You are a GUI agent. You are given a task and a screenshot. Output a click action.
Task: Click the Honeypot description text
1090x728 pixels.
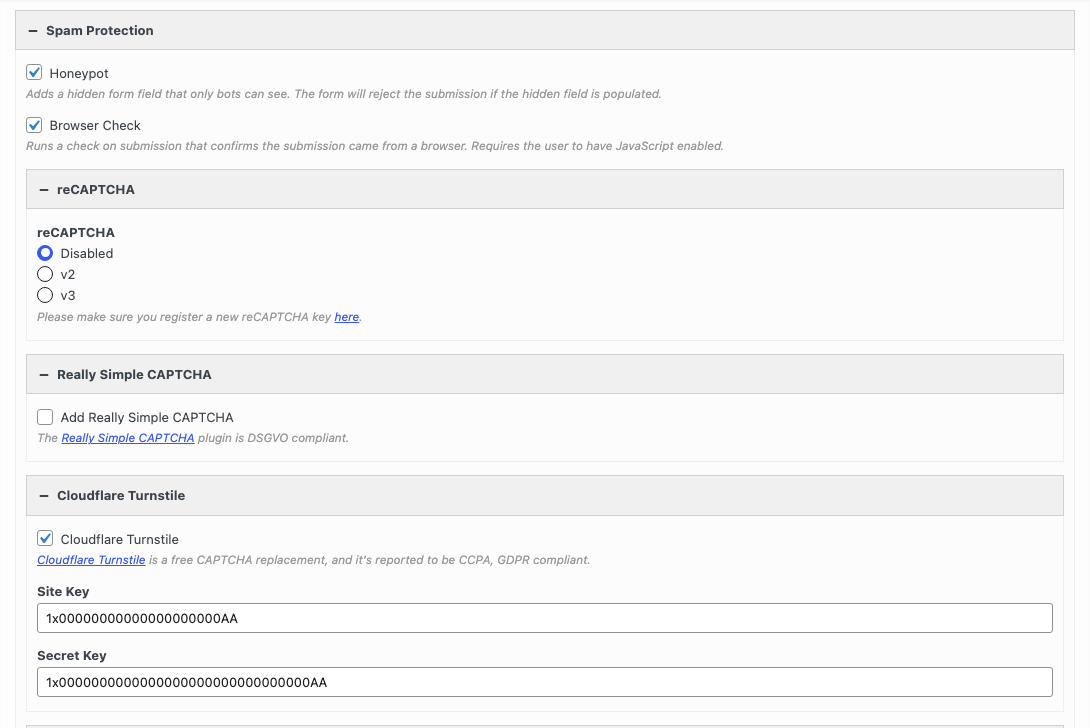pyautogui.click(x=343, y=94)
